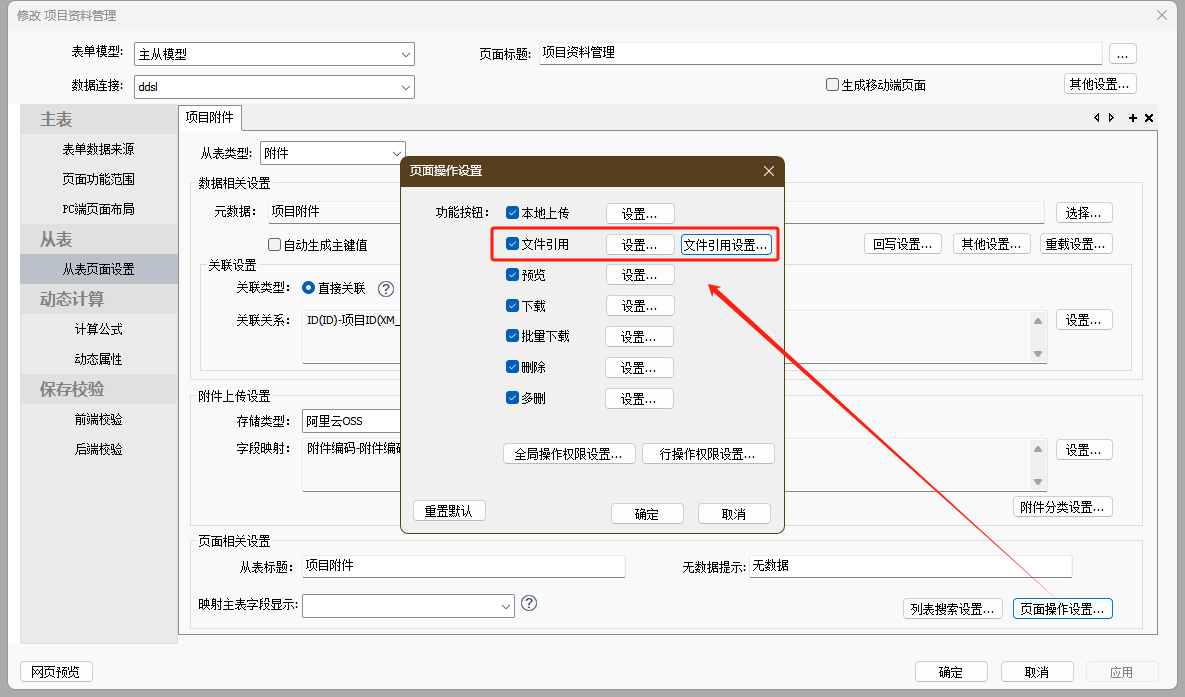The height and width of the screenshot is (697, 1185).
Task: Toggle the 批量下载 checkbox
Action: (513, 337)
